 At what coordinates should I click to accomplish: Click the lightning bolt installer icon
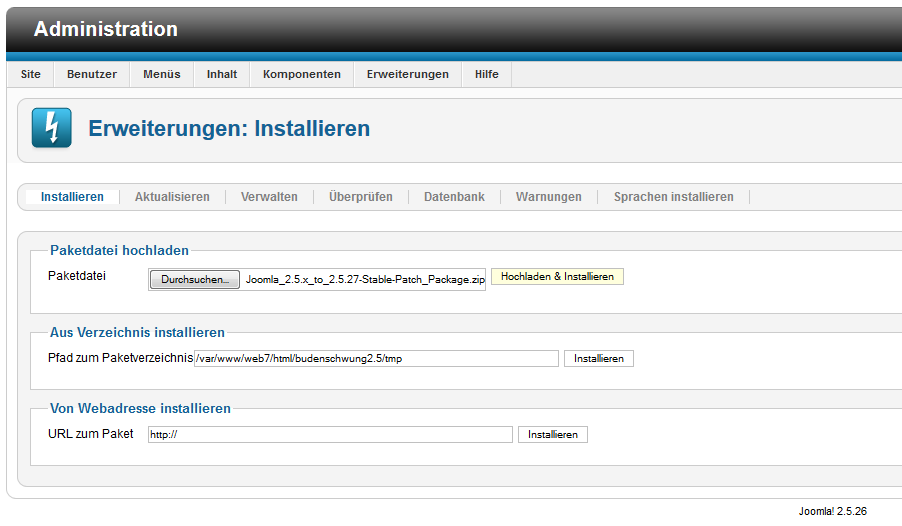coord(52,129)
